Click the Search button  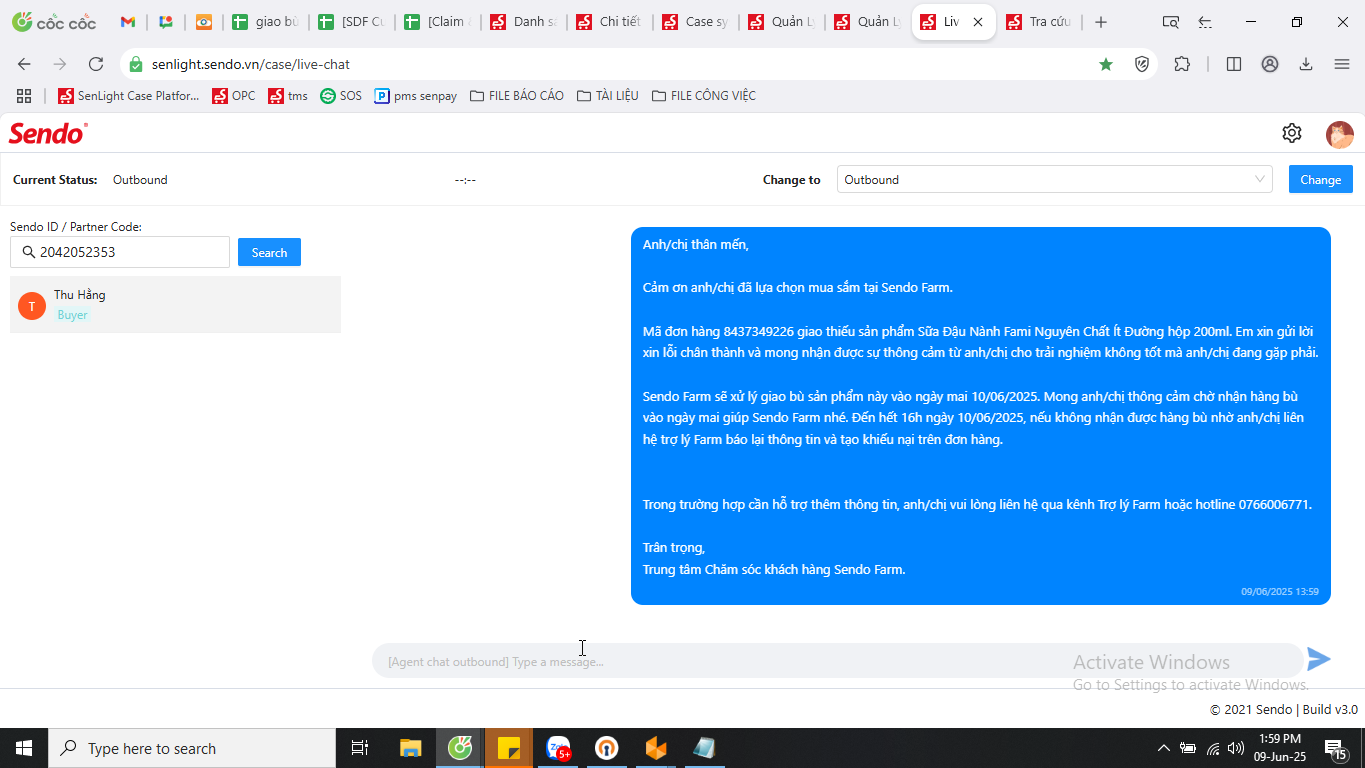(269, 252)
